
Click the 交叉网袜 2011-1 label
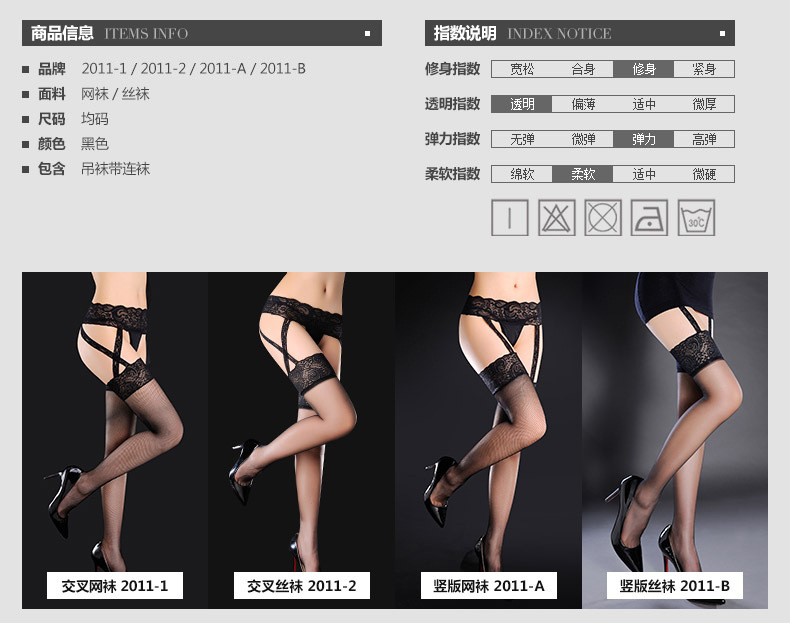coord(115,586)
